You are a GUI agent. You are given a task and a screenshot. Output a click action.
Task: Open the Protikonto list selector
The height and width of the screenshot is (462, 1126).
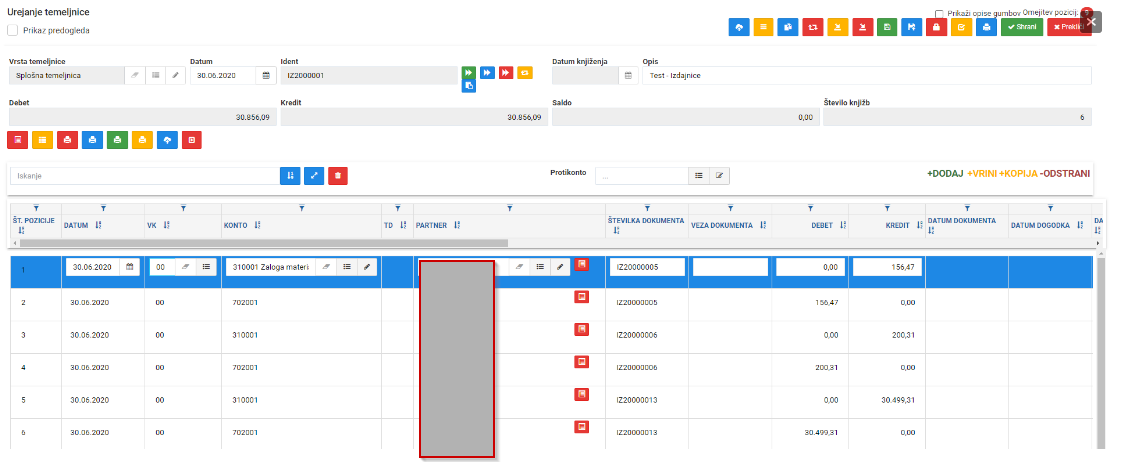coord(699,175)
